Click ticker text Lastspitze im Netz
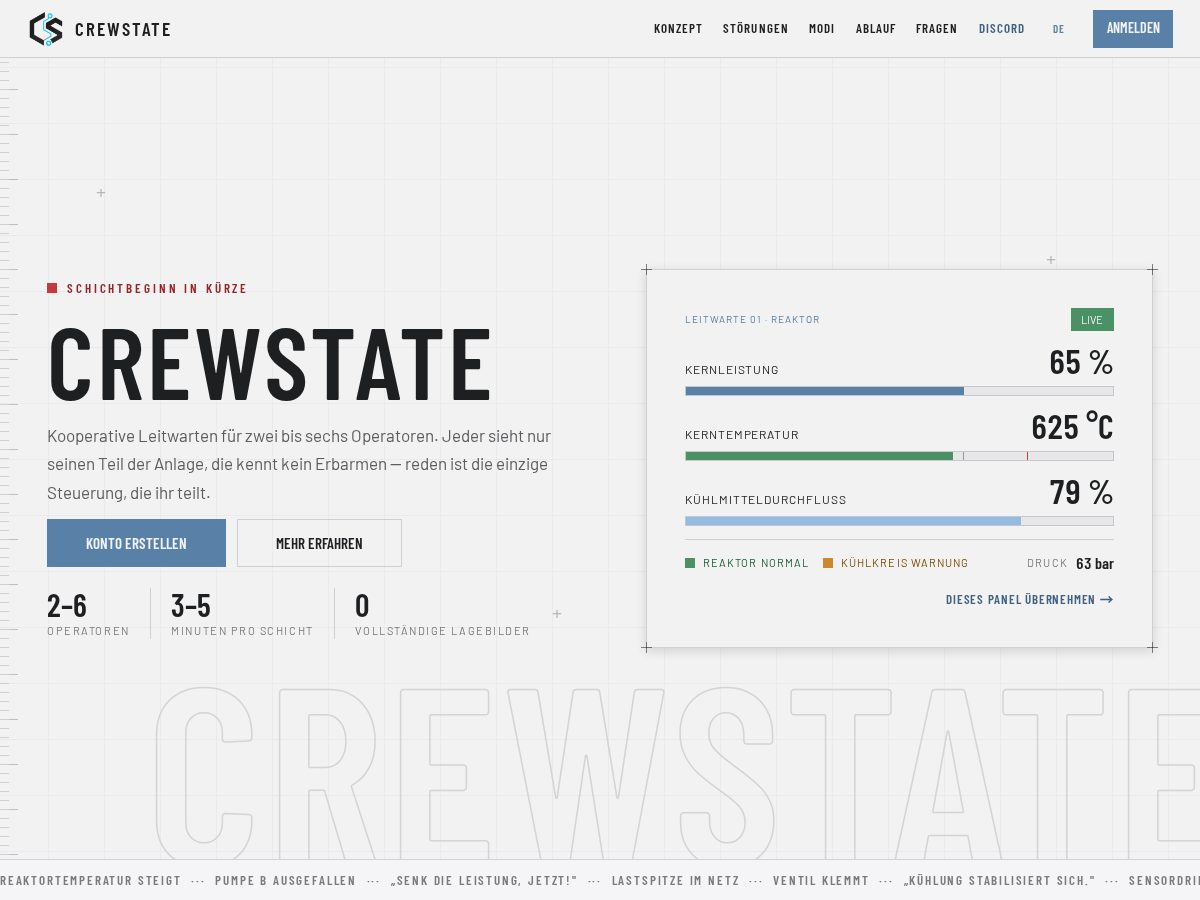Image resolution: width=1200 pixels, height=900 pixels. (675, 881)
